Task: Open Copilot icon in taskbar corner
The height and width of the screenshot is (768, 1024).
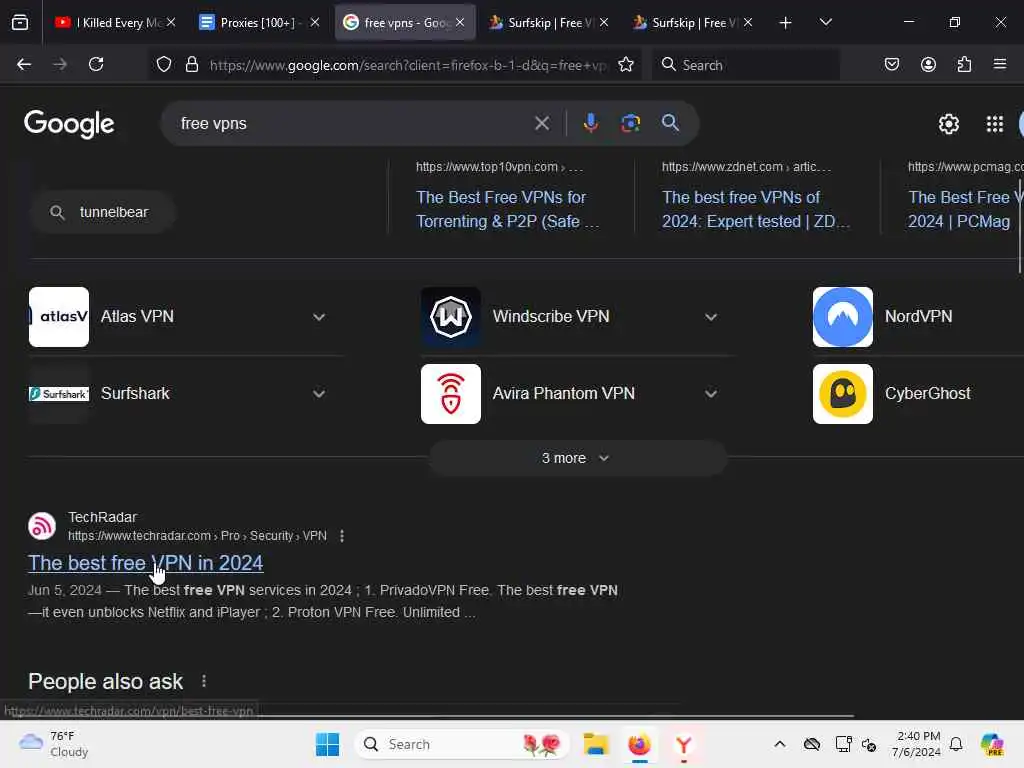Action: click(992, 744)
